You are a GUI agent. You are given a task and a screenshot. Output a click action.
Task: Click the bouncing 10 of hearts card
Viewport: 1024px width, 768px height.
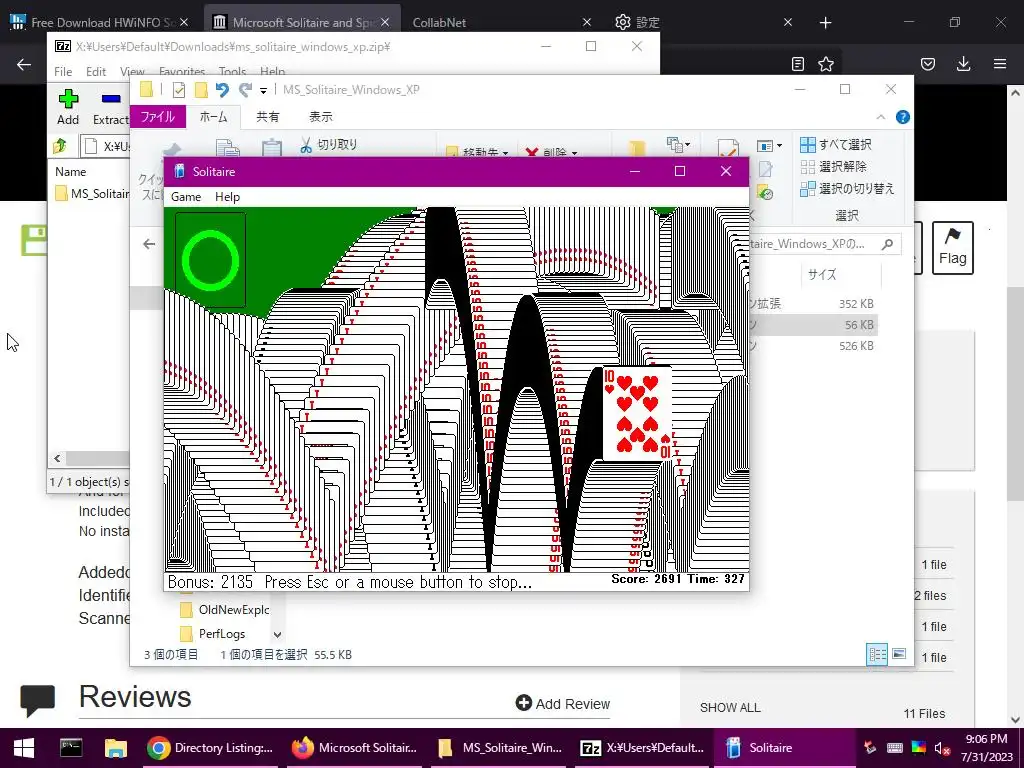pyautogui.click(x=637, y=413)
